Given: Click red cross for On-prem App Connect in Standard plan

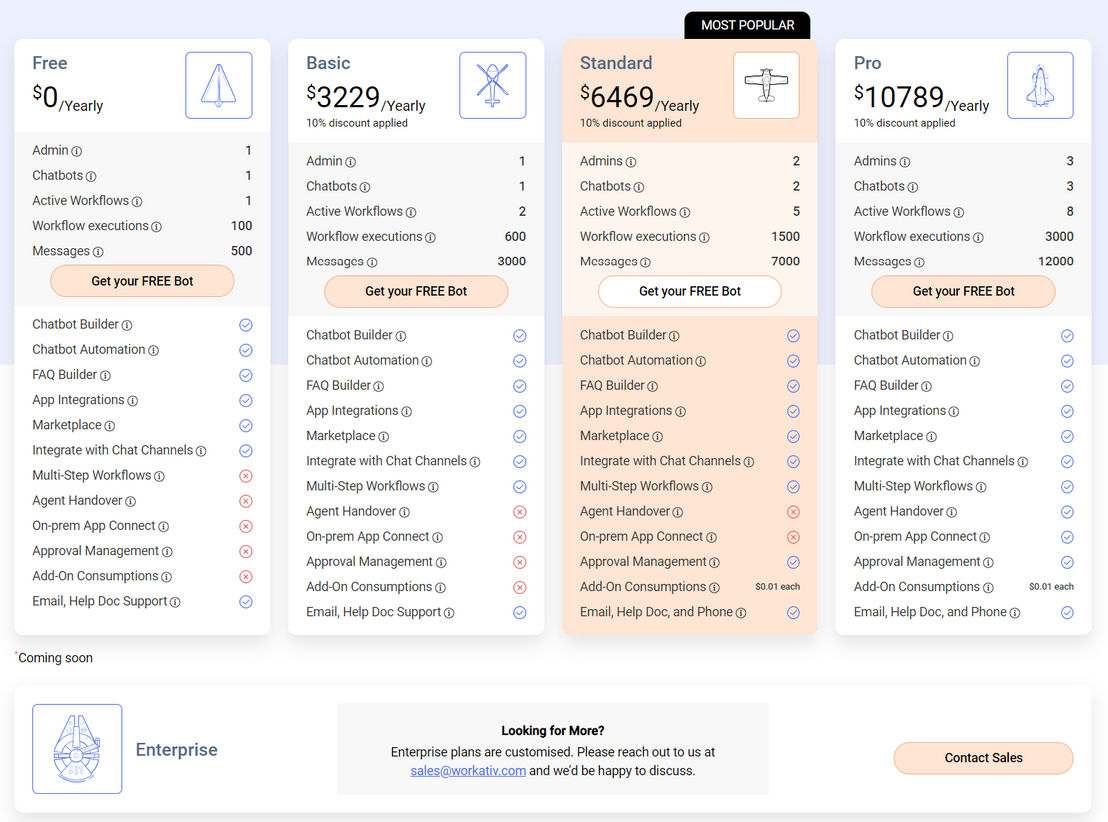Looking at the screenshot, I should coord(794,537).
